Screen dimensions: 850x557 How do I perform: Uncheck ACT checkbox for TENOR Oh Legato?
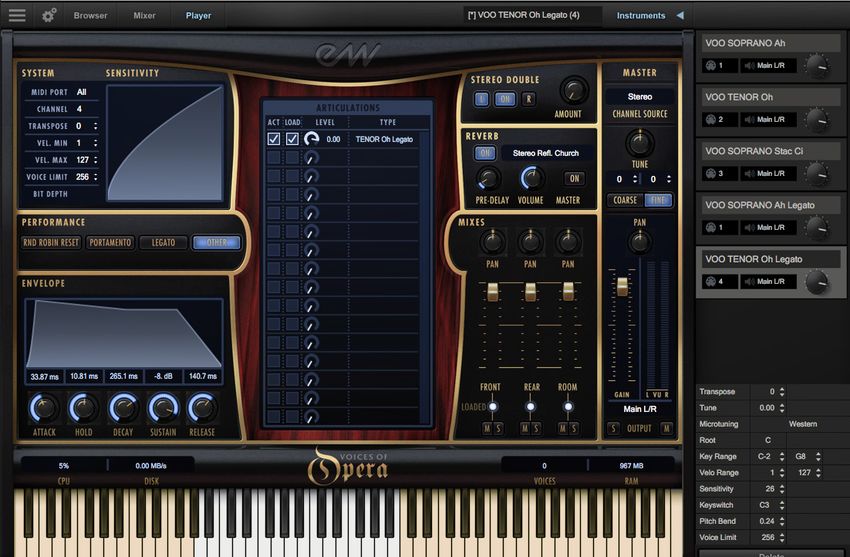pos(273,140)
